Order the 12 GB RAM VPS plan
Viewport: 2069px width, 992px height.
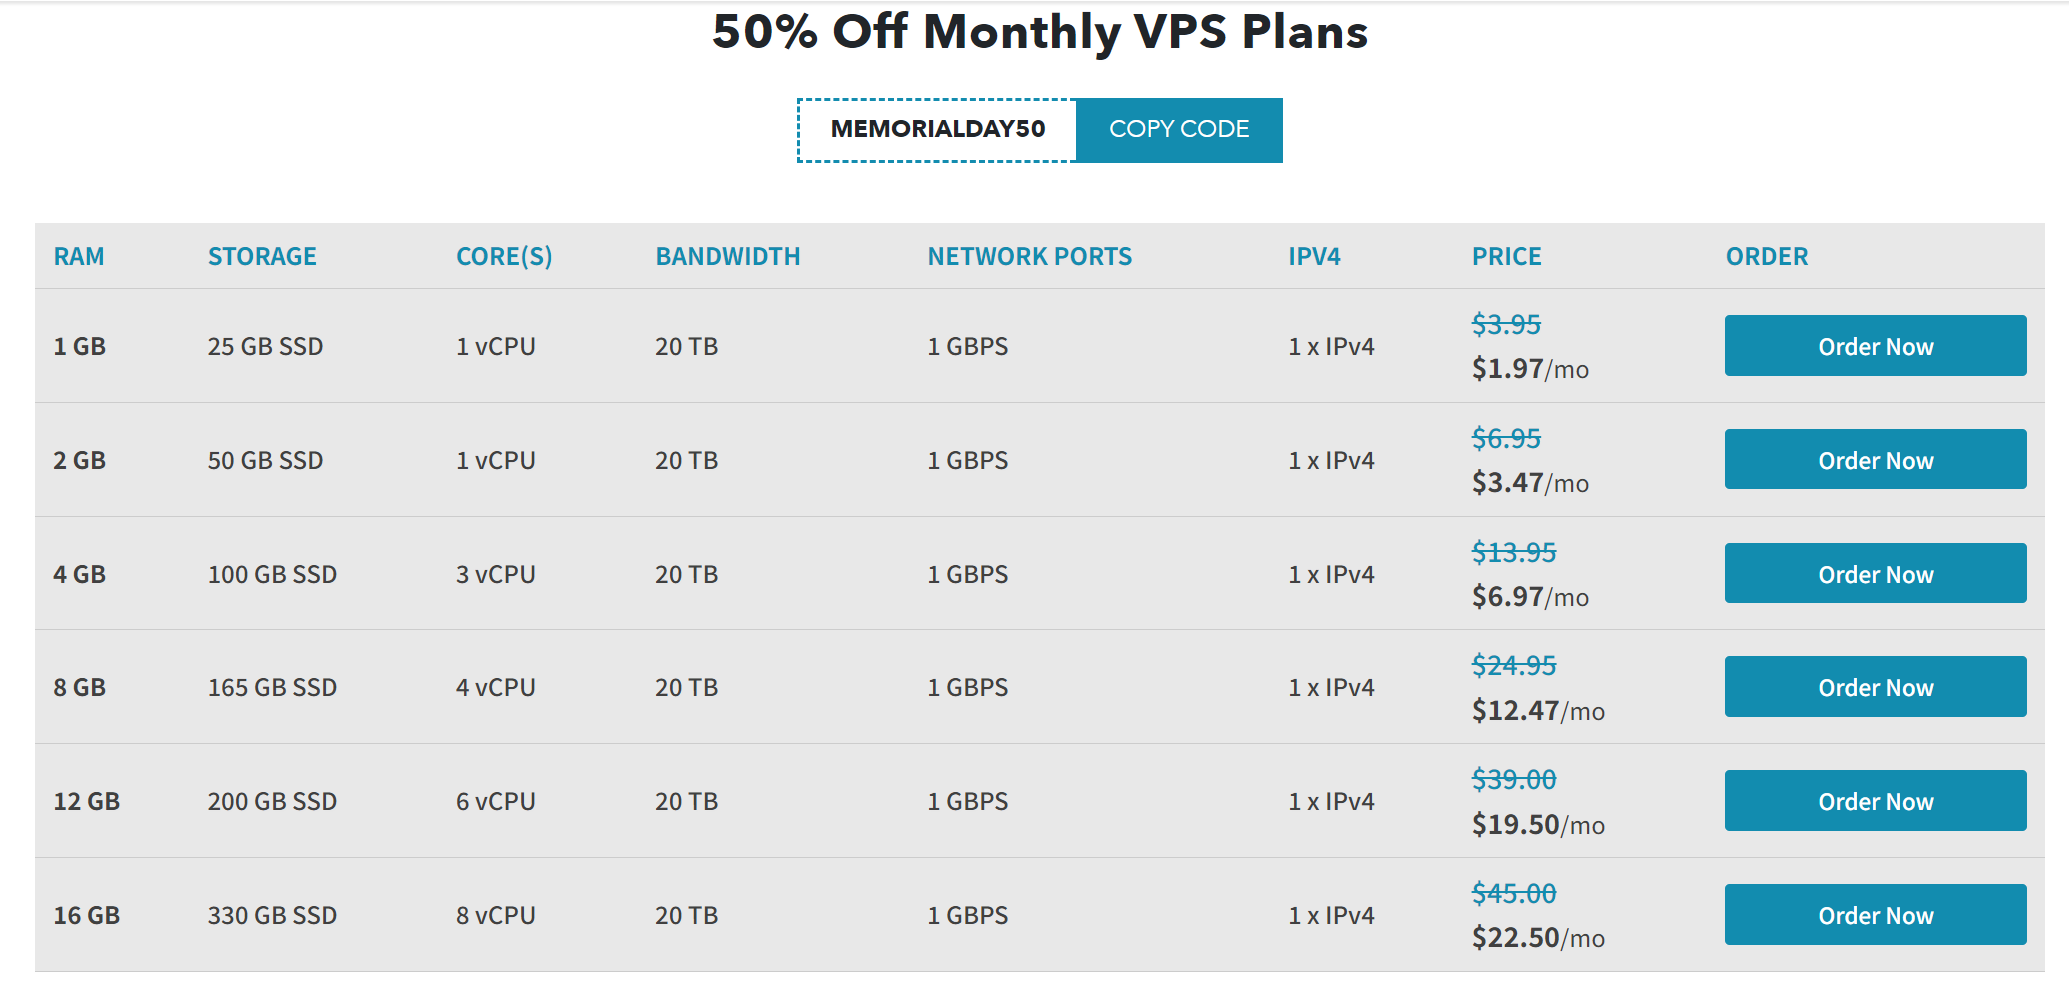click(x=1875, y=801)
